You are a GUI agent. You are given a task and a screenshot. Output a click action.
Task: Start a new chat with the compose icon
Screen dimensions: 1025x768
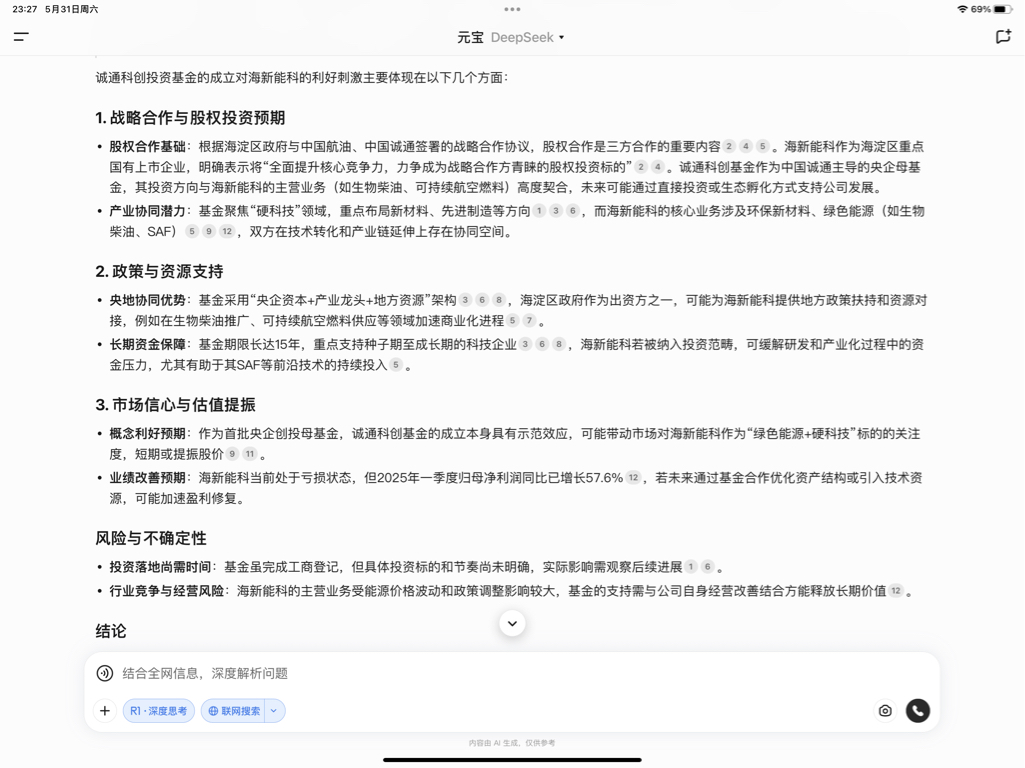click(x=1003, y=37)
